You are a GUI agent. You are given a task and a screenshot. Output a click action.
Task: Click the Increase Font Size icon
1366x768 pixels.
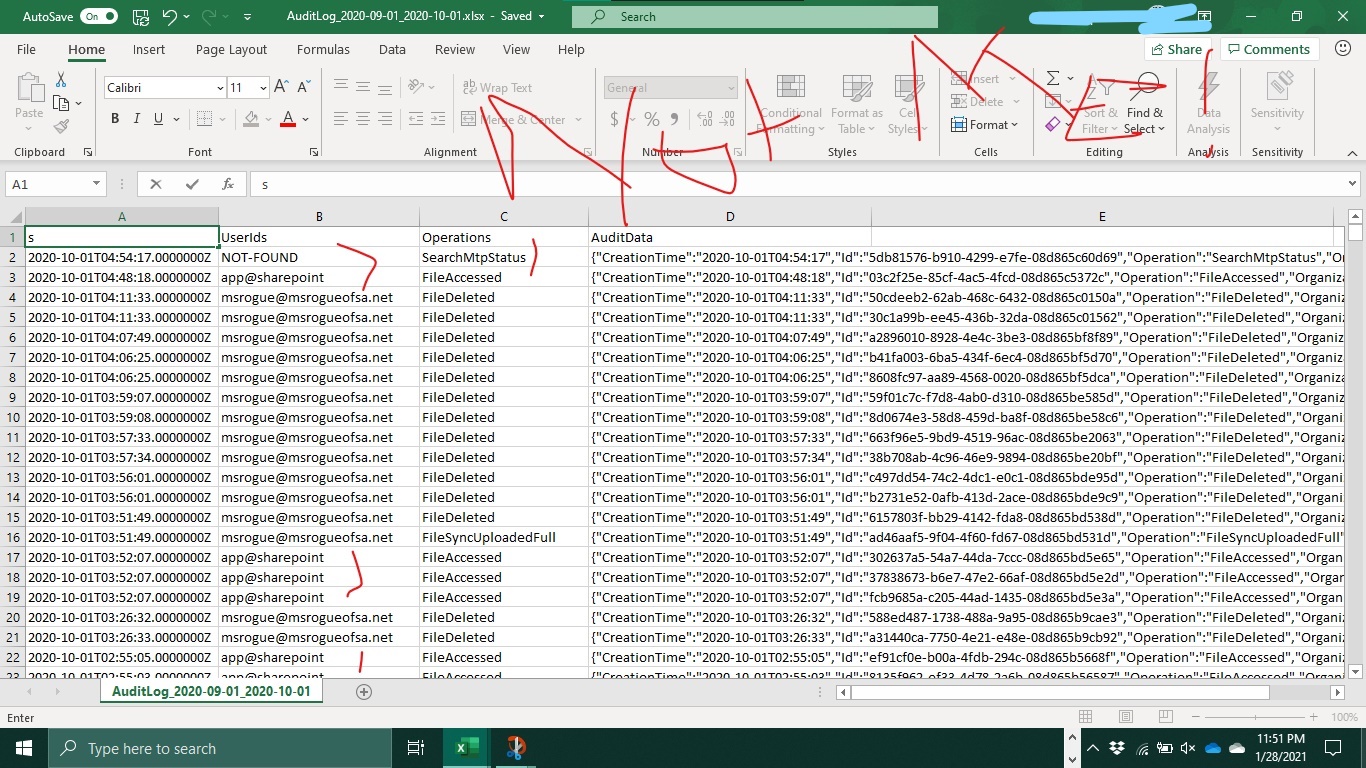point(281,88)
